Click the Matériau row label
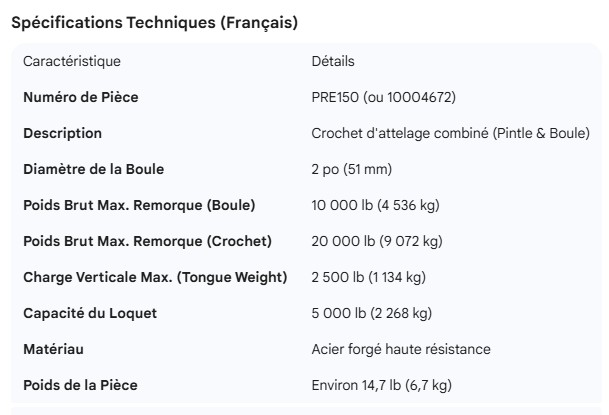 pyautogui.click(x=53, y=349)
